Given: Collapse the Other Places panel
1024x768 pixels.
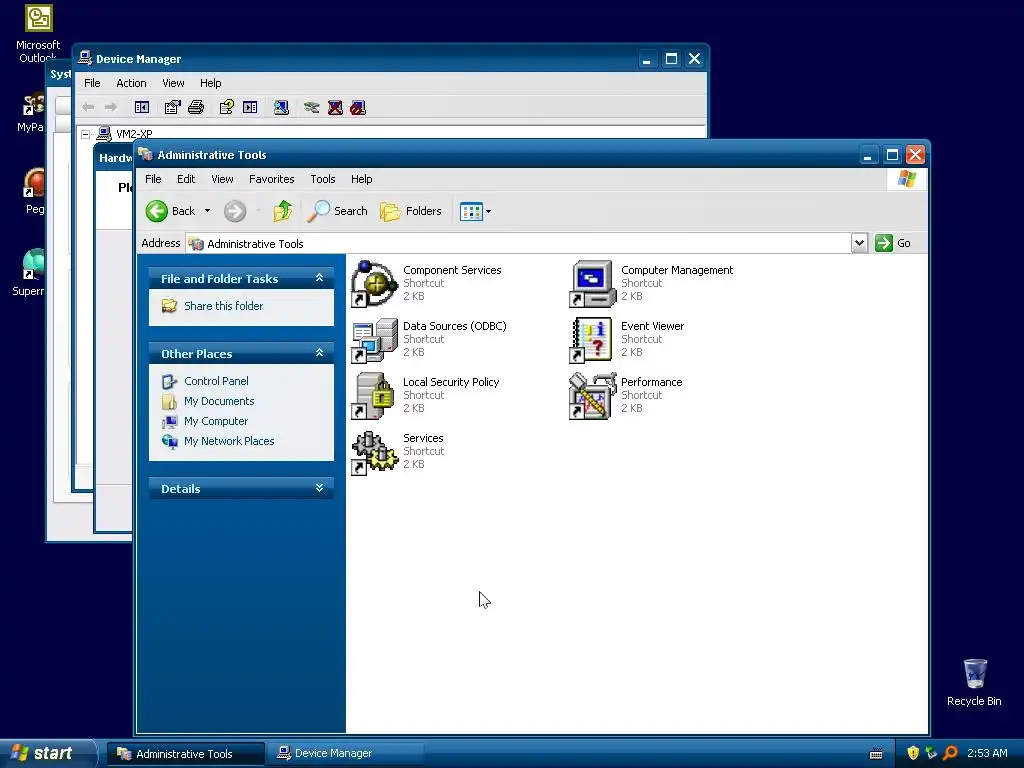Looking at the screenshot, I should 319,353.
